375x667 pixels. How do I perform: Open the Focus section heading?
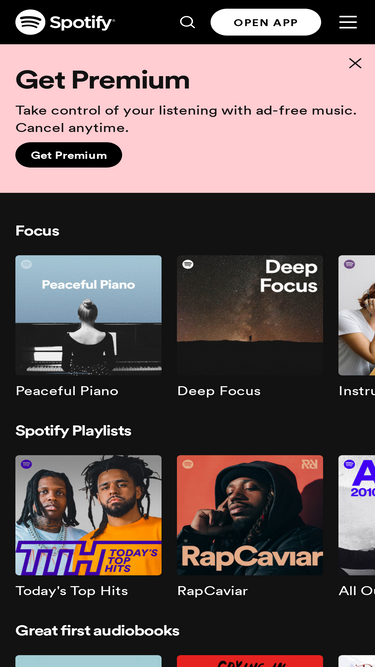click(37, 231)
